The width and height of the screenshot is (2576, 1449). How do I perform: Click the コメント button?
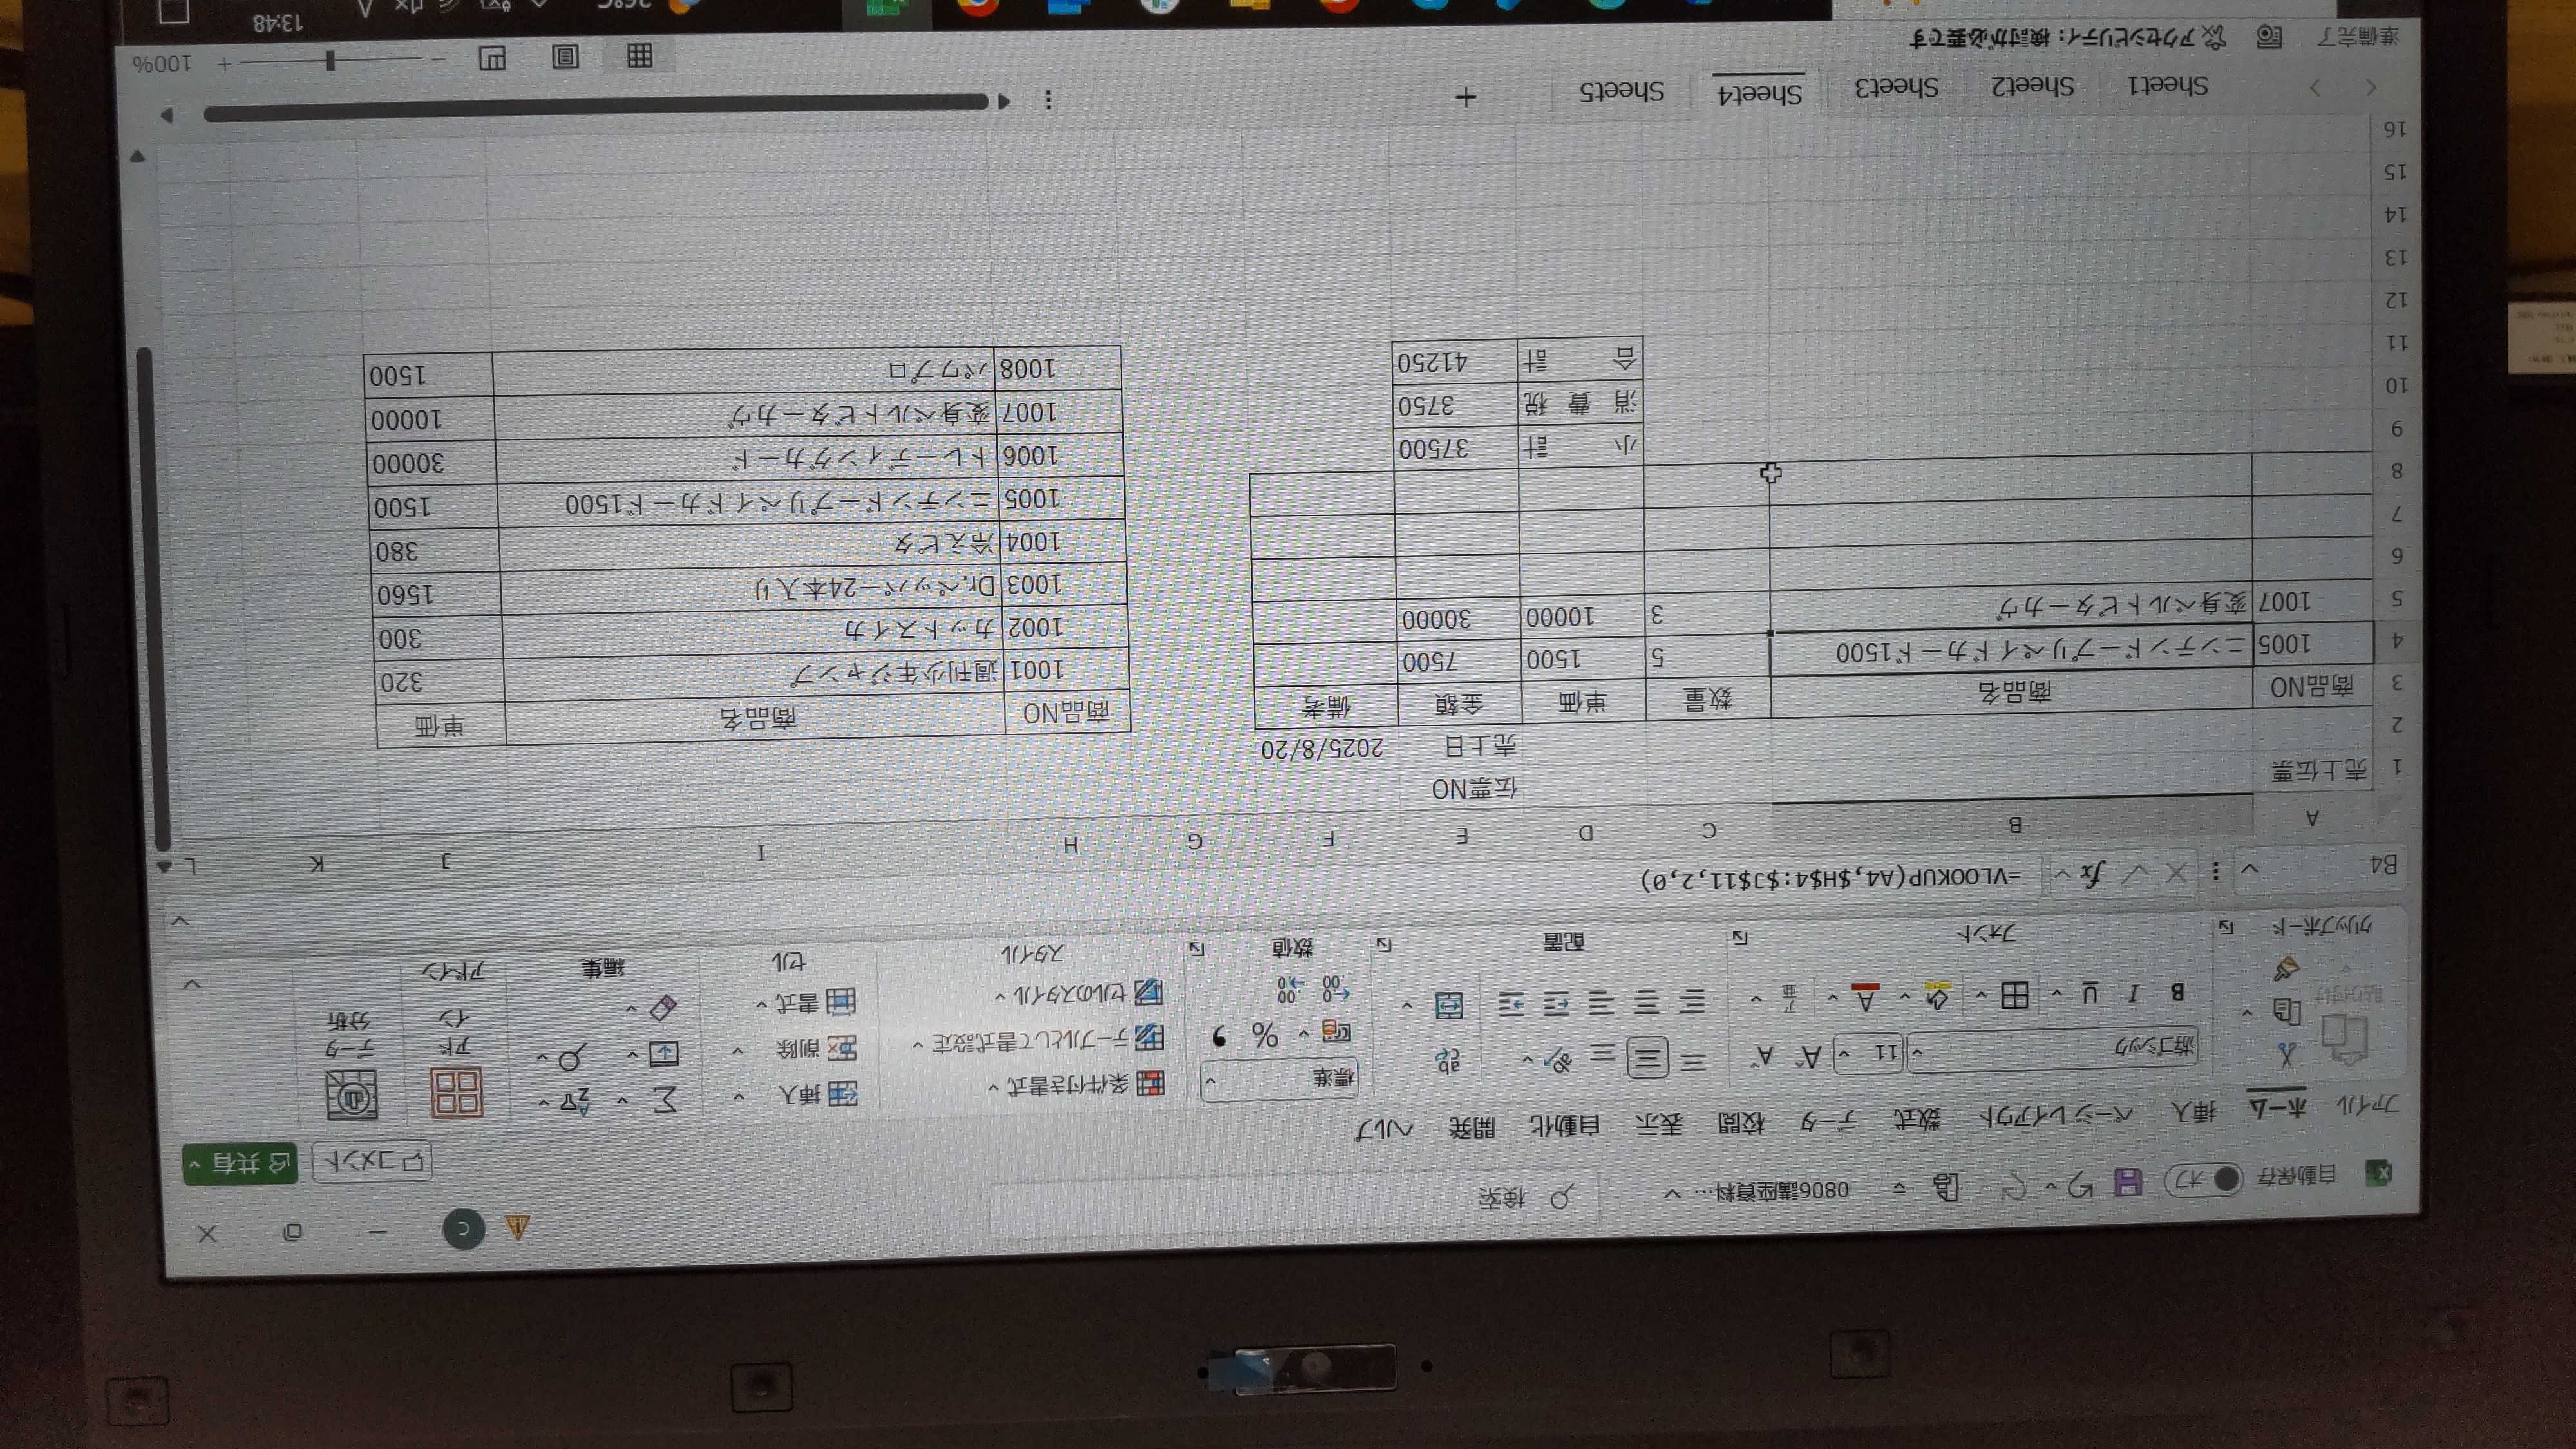372,1162
